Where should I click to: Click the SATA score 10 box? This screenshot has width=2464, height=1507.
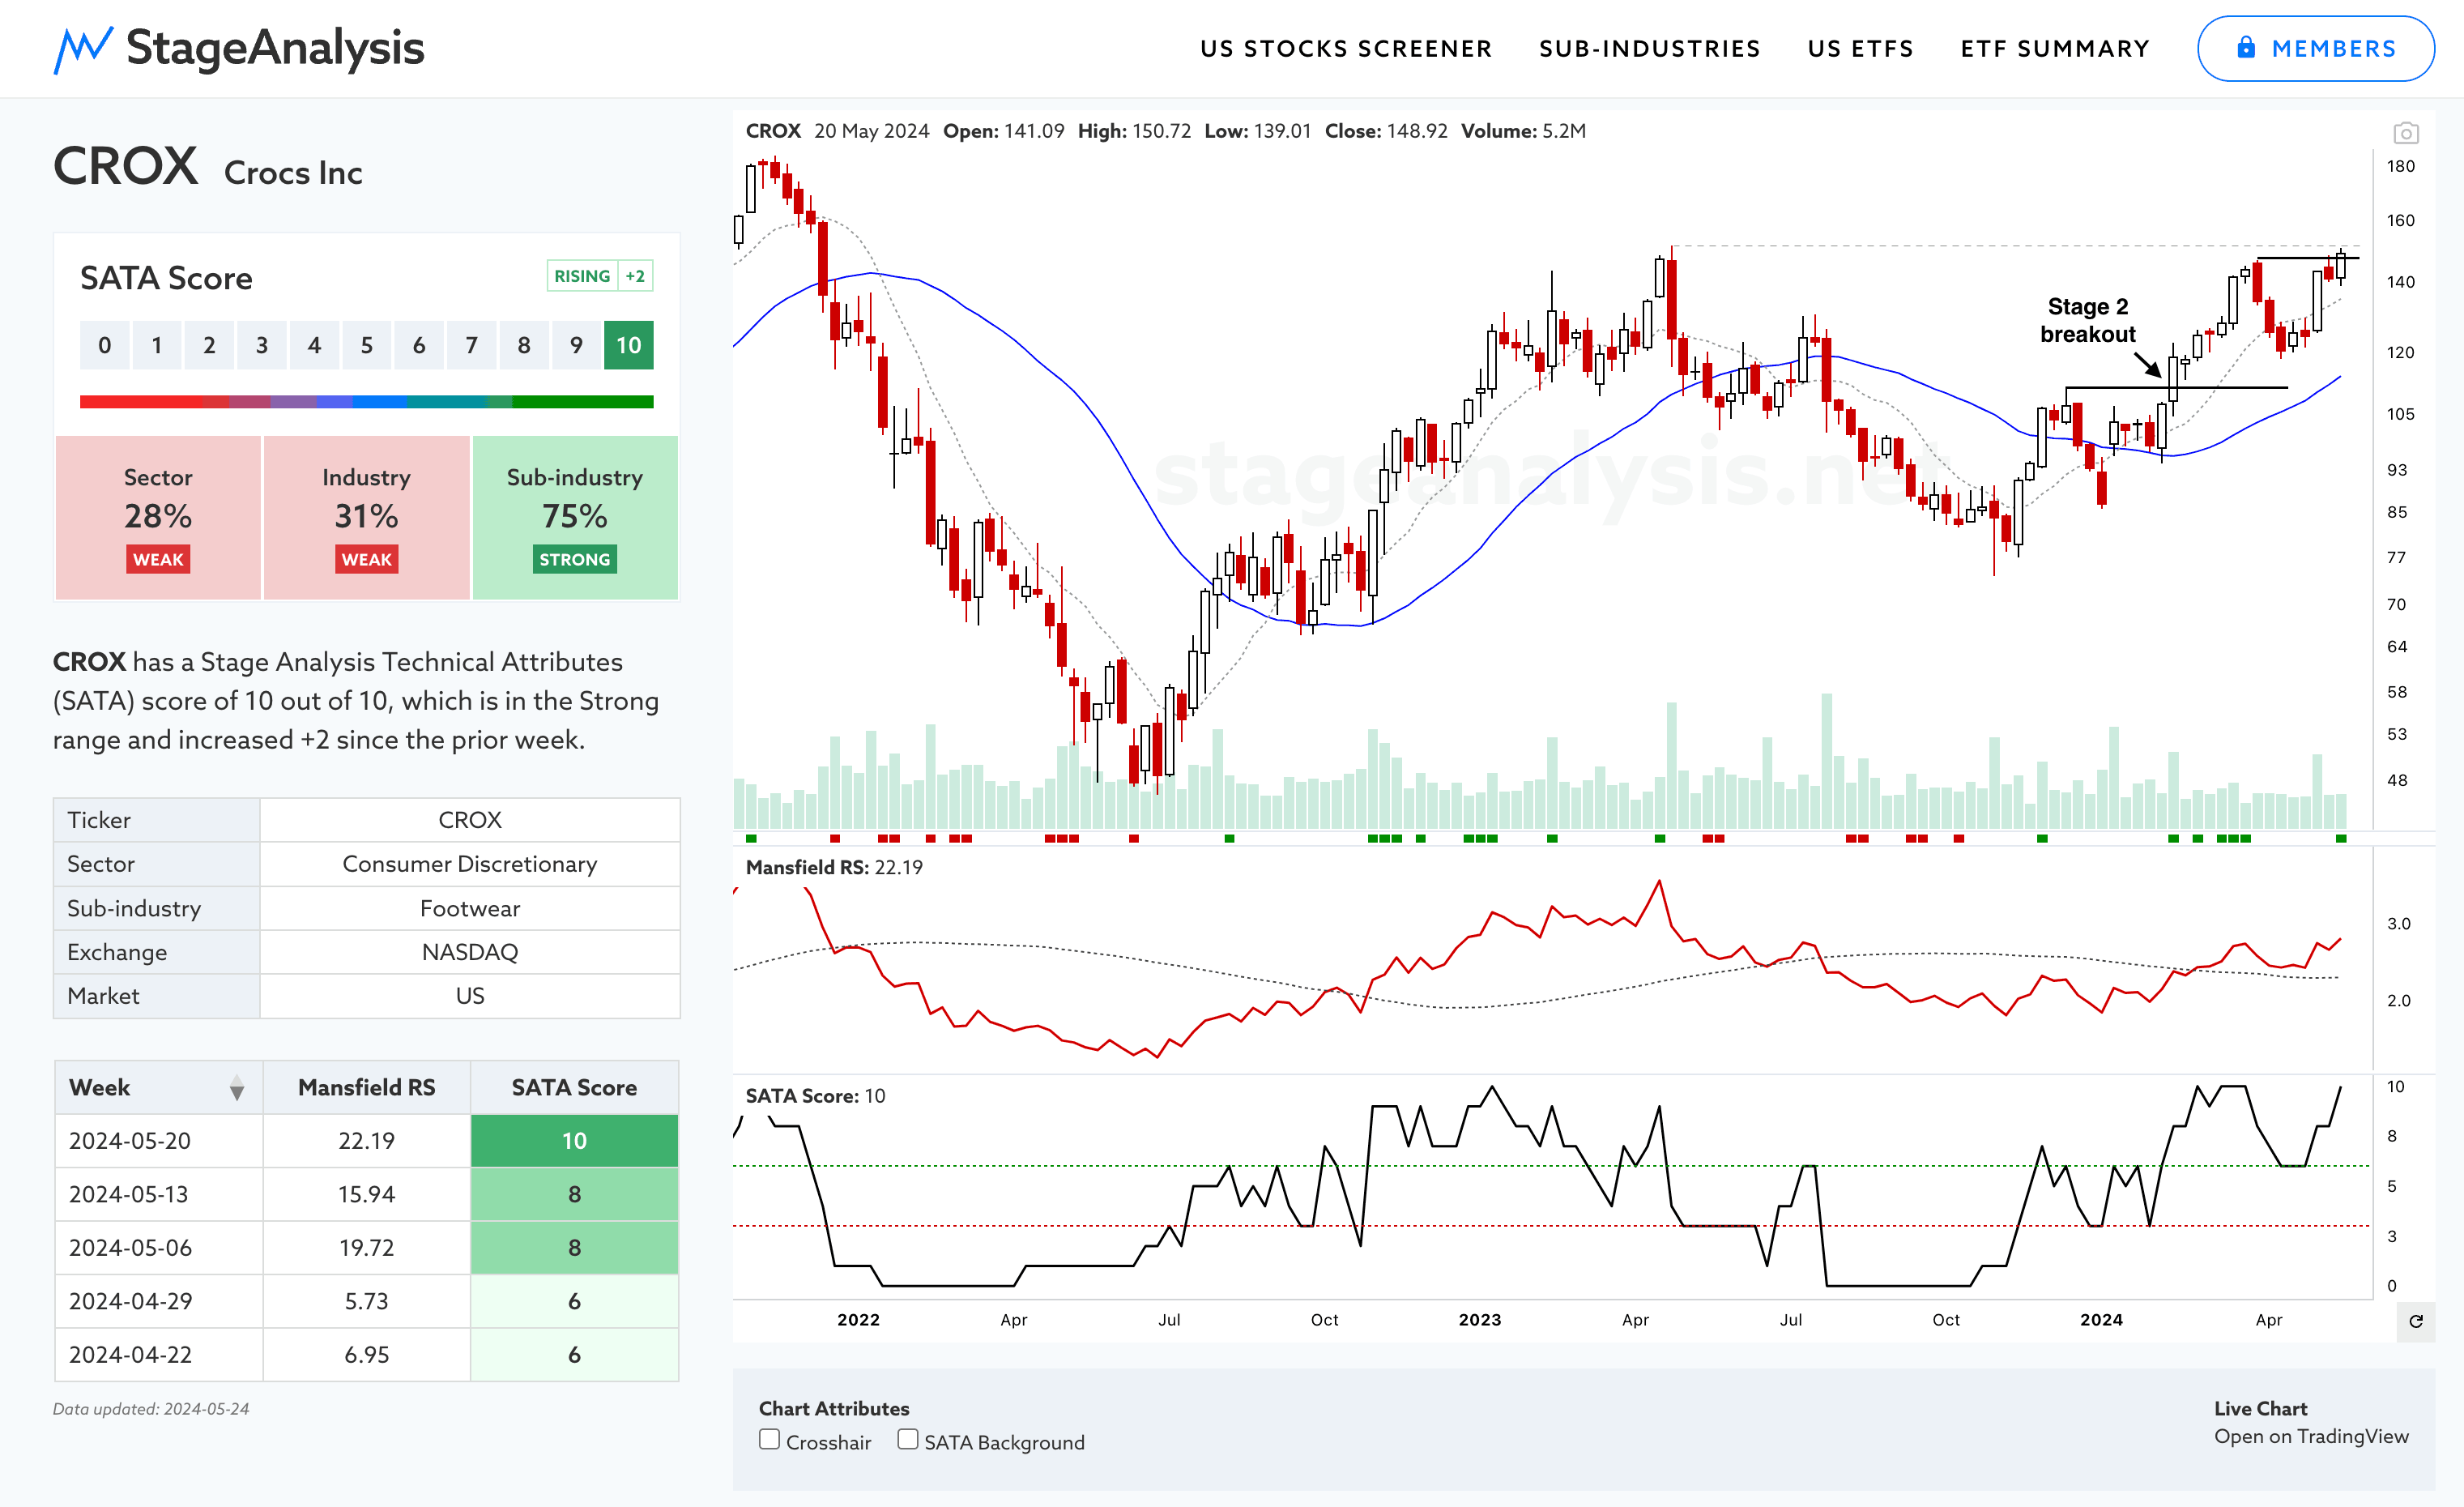click(628, 345)
